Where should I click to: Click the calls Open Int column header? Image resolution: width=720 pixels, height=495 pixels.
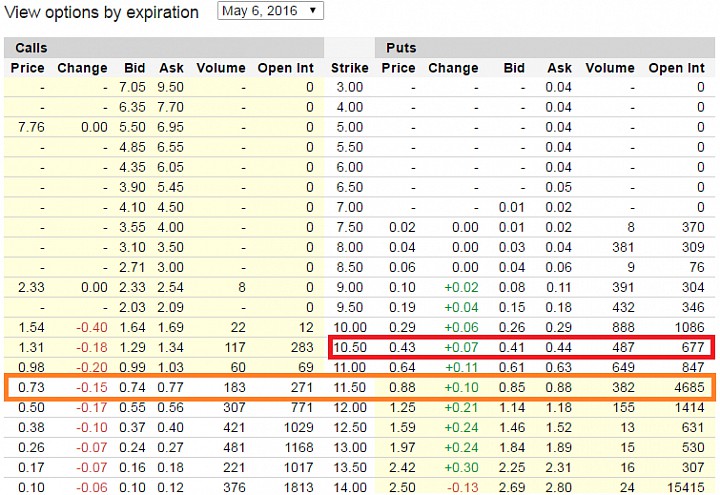click(x=285, y=68)
